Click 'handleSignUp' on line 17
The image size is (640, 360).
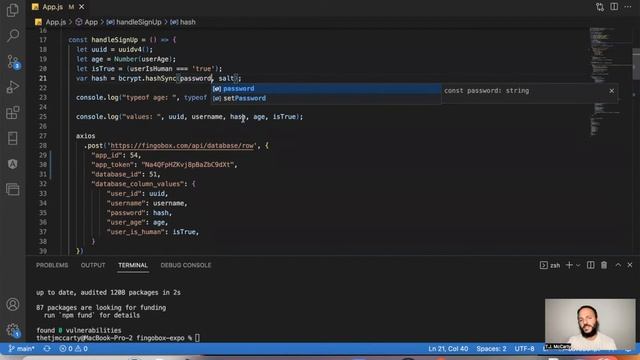(x=114, y=40)
